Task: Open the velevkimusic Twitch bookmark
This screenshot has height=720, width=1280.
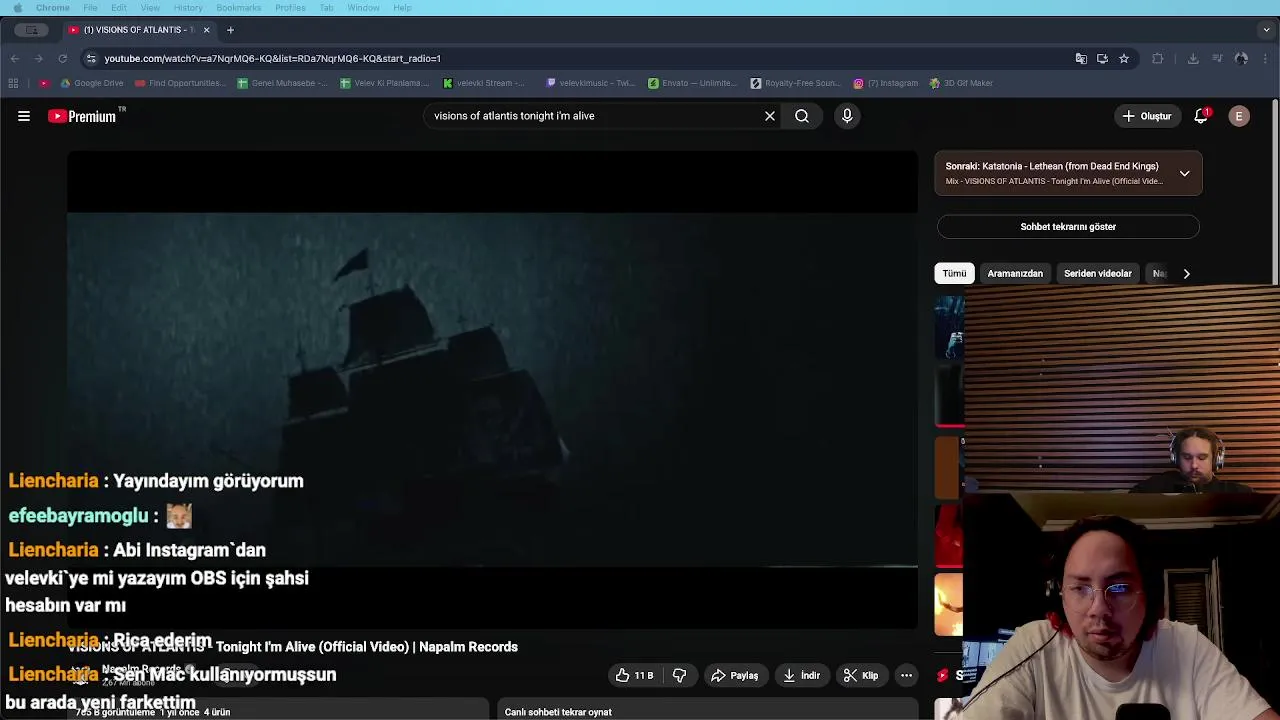Action: 590,83
